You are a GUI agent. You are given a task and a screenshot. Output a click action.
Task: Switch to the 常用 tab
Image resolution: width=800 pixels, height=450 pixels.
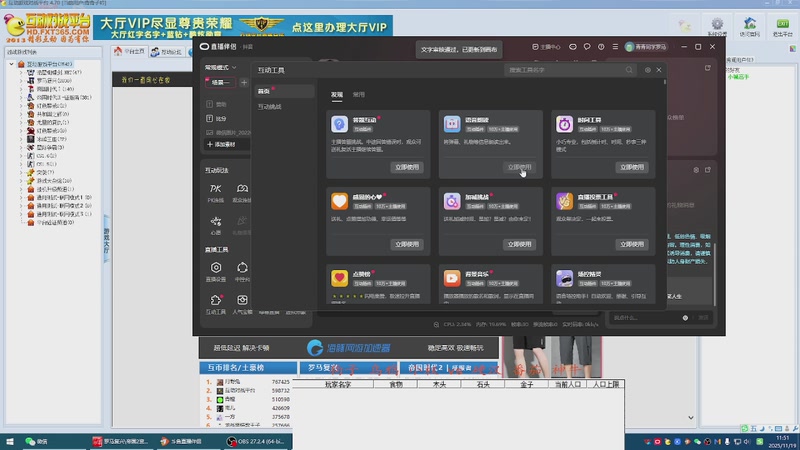click(359, 94)
